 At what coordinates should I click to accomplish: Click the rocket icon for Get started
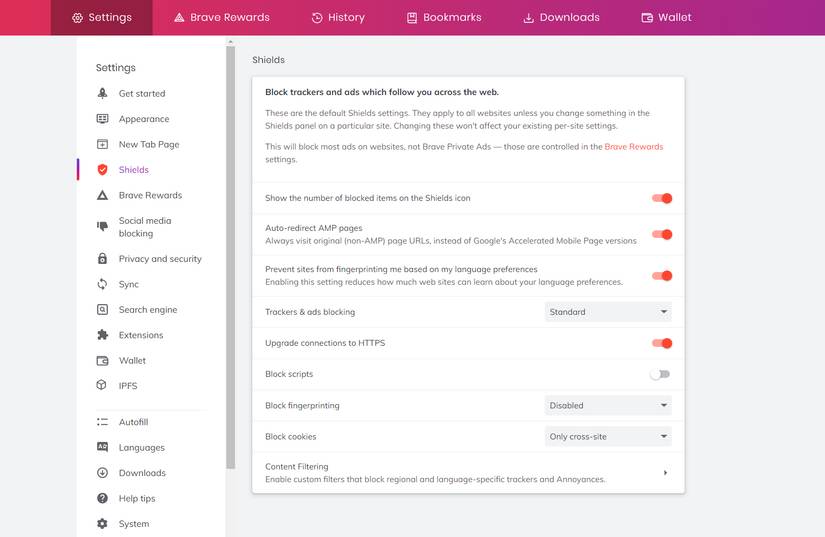pyautogui.click(x=102, y=93)
